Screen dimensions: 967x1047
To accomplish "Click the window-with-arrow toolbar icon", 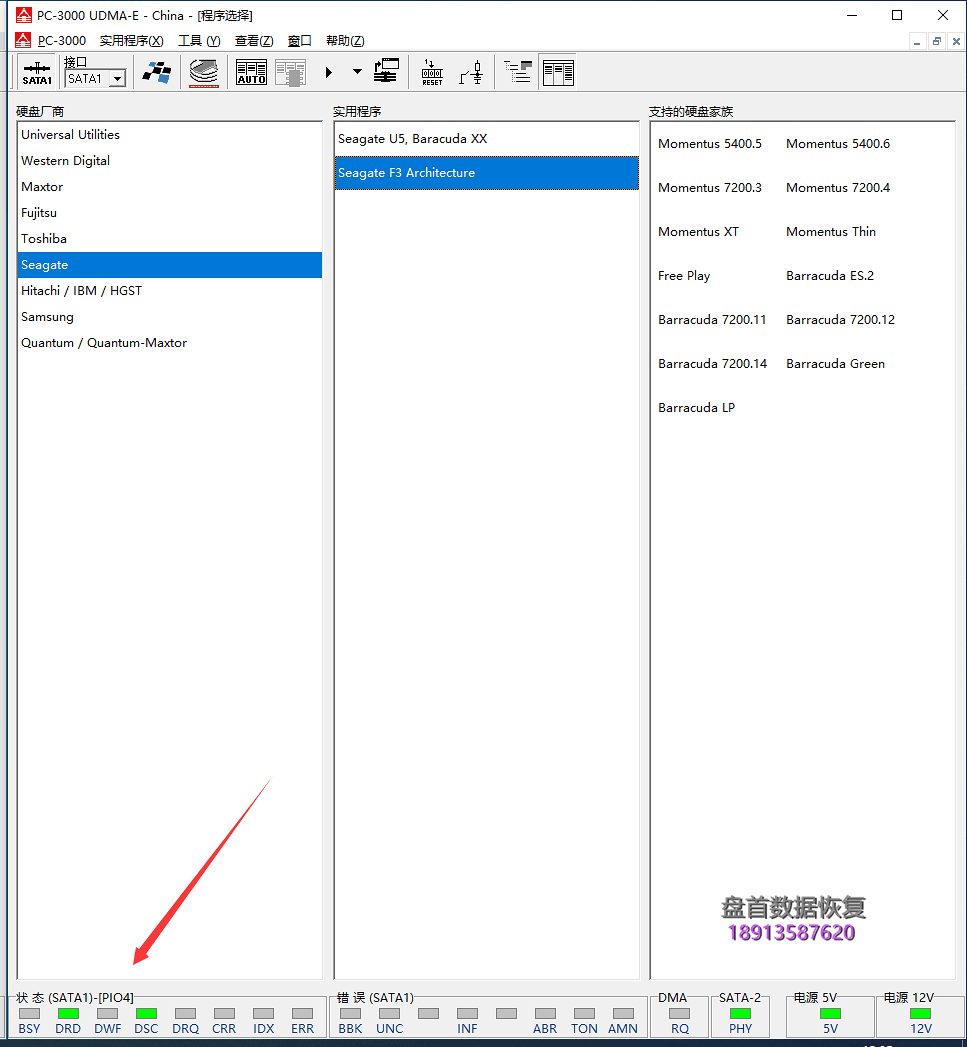I will pos(386,71).
